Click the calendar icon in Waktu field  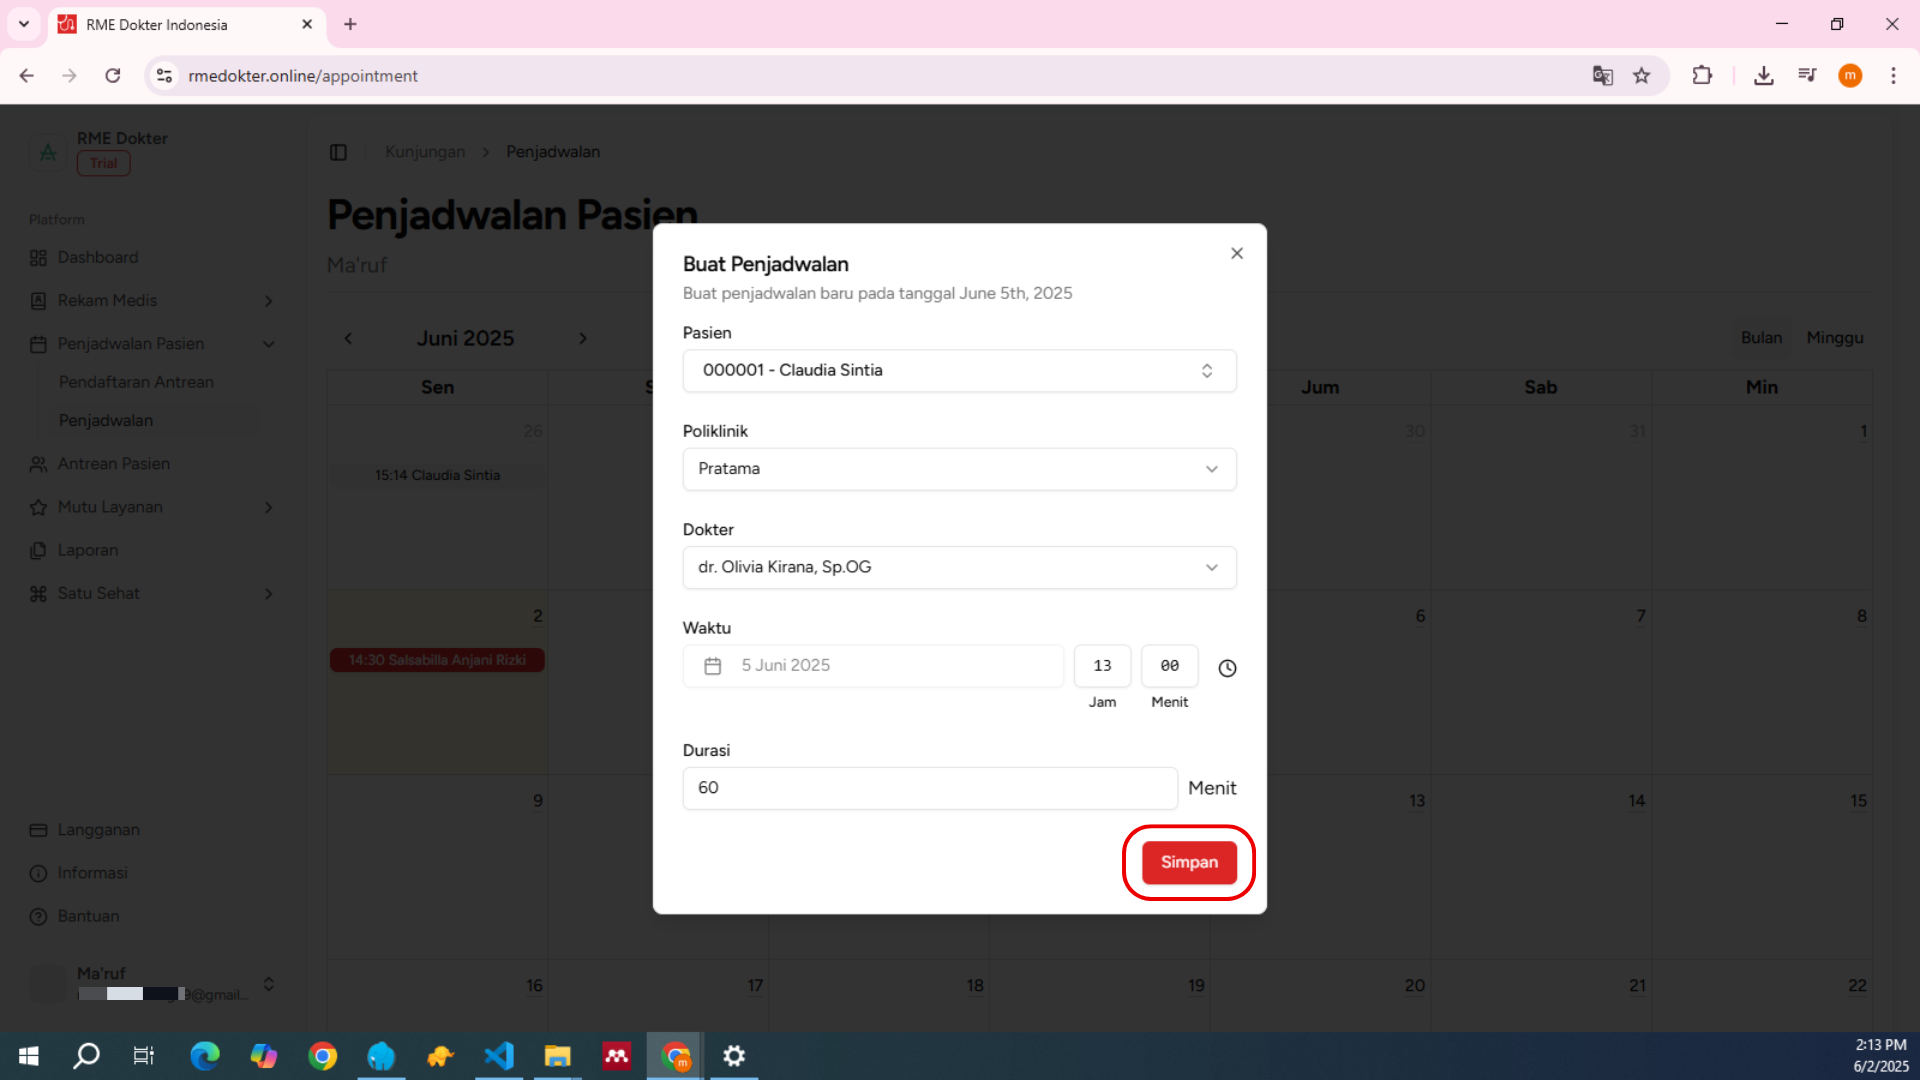(712, 666)
